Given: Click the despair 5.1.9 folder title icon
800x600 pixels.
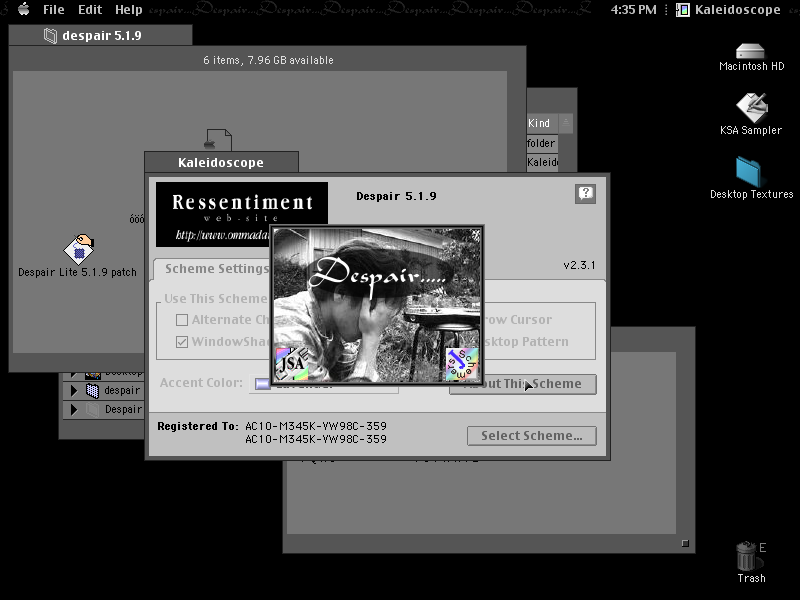Looking at the screenshot, I should 50,36.
